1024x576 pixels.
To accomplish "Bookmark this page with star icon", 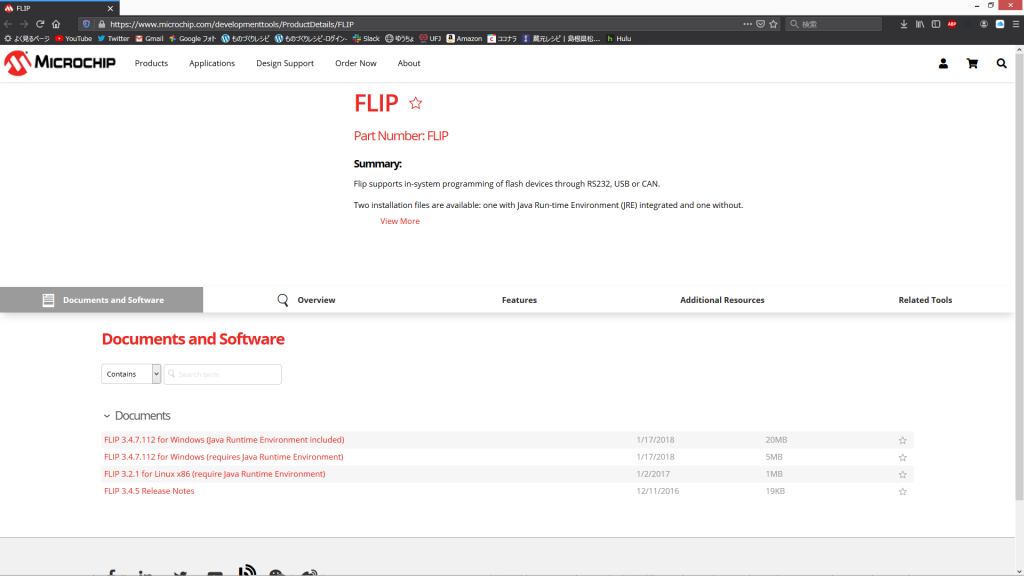I will click(773, 24).
